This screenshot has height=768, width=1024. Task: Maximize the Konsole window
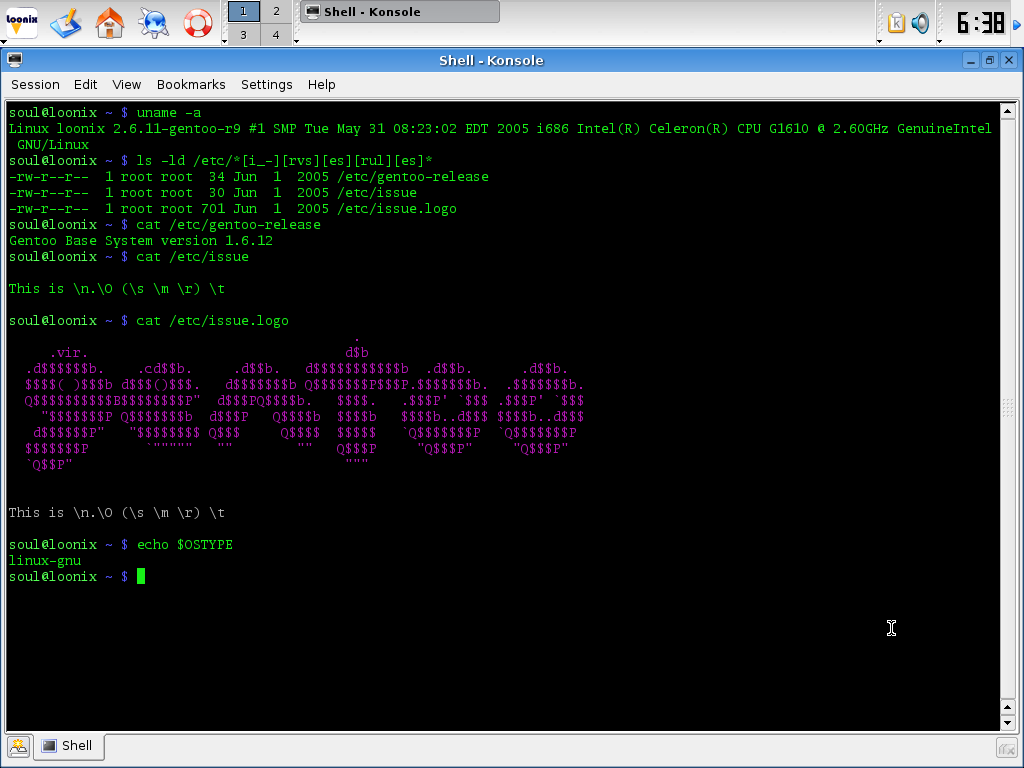pyautogui.click(x=990, y=61)
